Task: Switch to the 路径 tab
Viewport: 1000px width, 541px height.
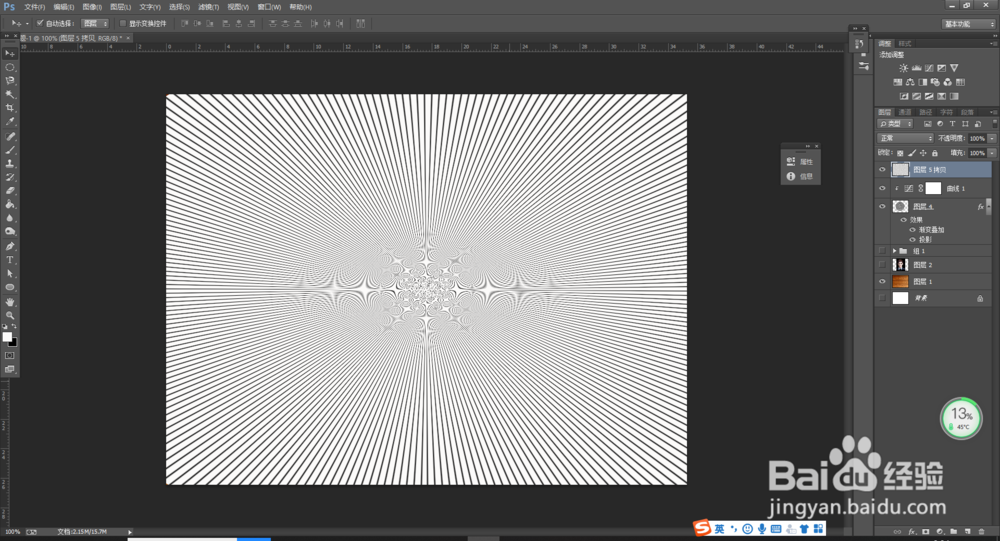Action: [x=925, y=112]
